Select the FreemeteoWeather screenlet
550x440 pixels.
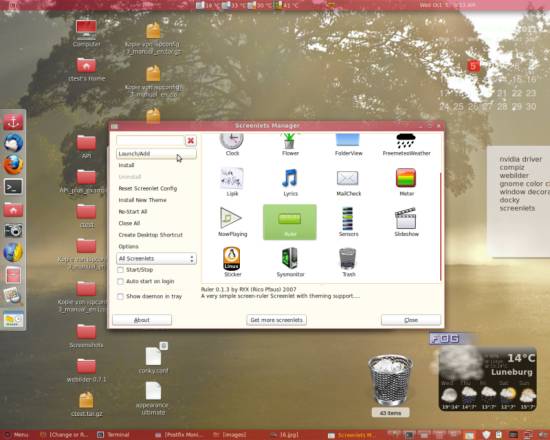[406, 144]
